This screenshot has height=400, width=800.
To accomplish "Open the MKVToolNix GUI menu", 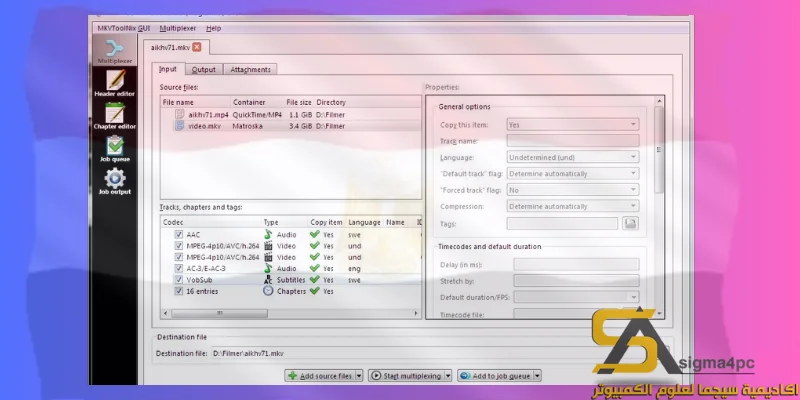I will (123, 29).
